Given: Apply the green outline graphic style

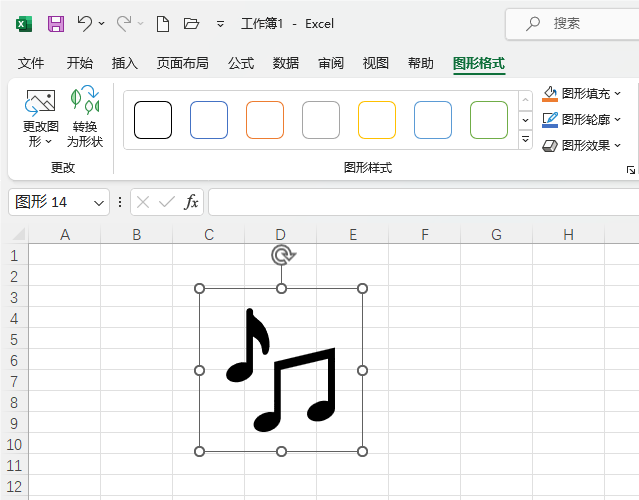Looking at the screenshot, I should [x=489, y=120].
